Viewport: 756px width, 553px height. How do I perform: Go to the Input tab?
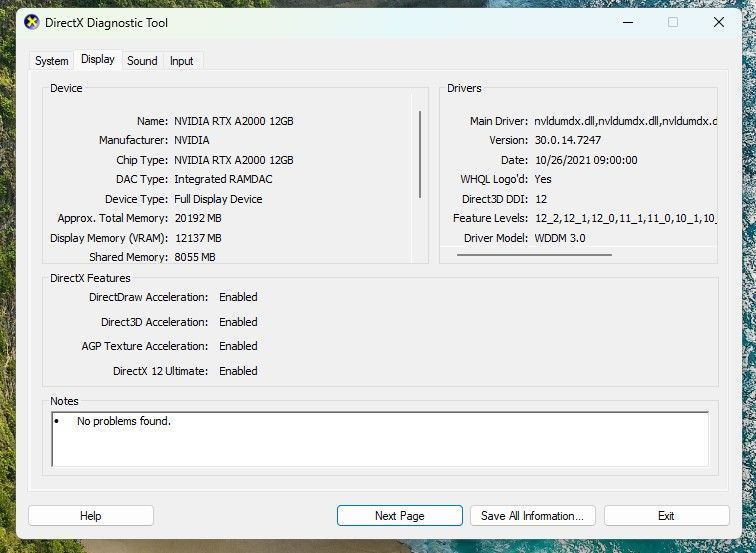click(182, 61)
